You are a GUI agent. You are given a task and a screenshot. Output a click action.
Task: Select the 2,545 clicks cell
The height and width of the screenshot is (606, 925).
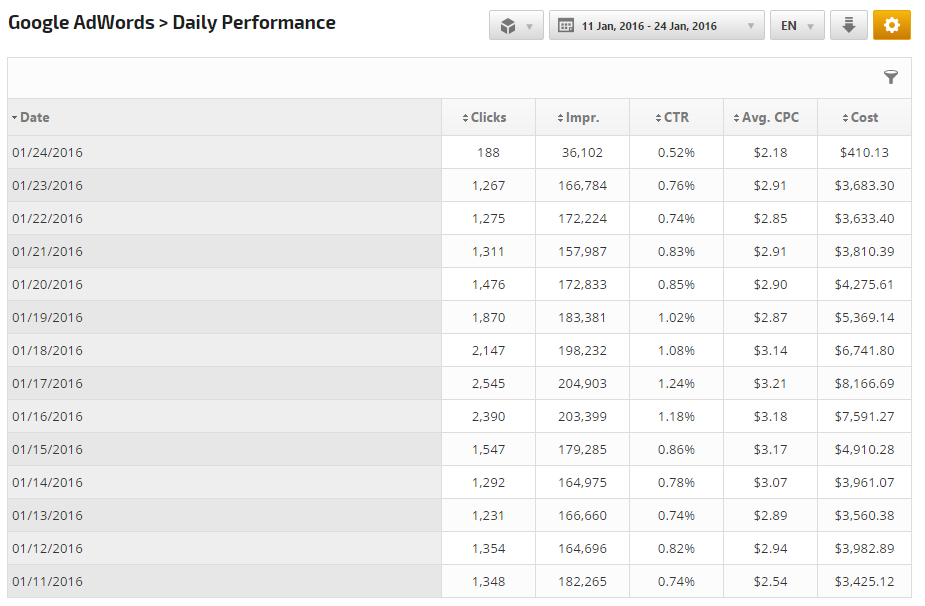488,383
